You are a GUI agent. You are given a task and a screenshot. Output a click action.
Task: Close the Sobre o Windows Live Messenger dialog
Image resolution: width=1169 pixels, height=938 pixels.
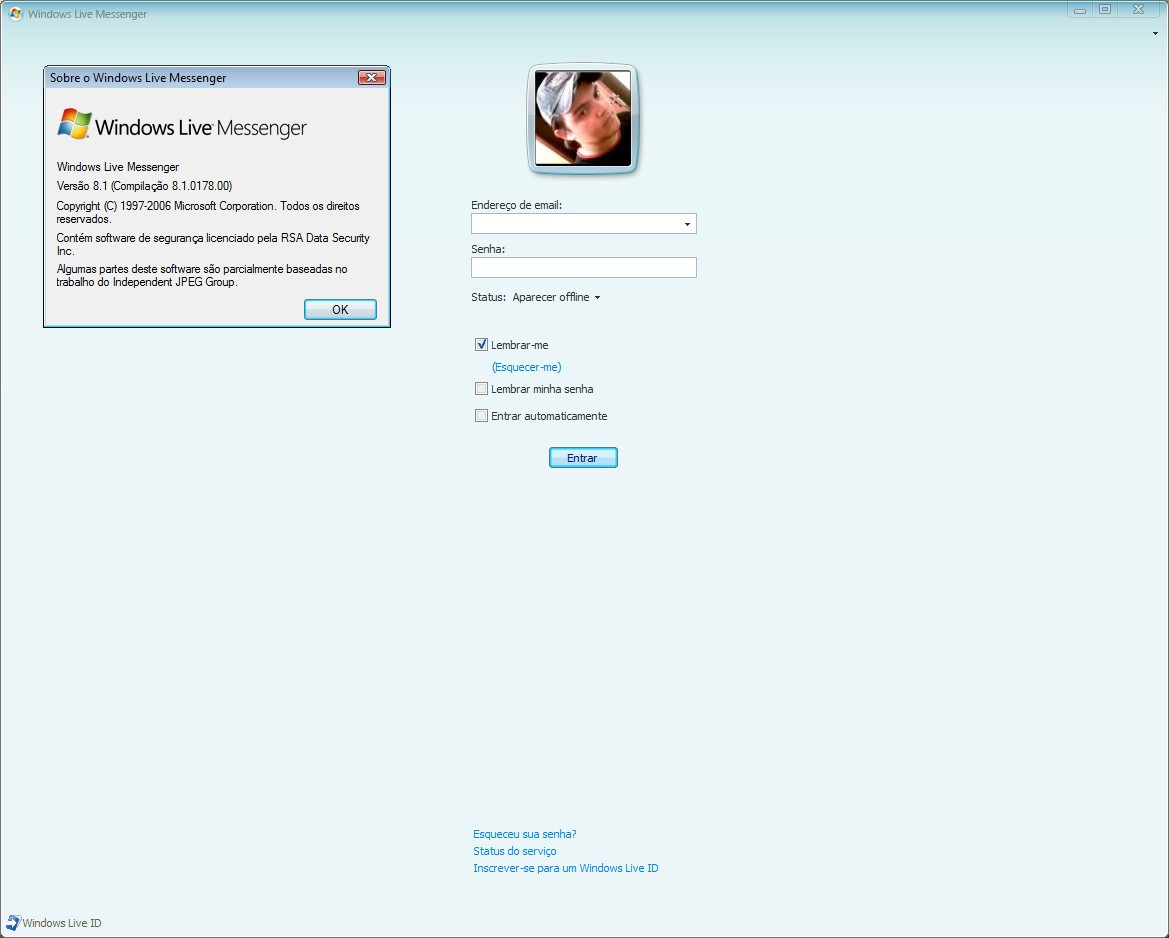pyautogui.click(x=371, y=78)
